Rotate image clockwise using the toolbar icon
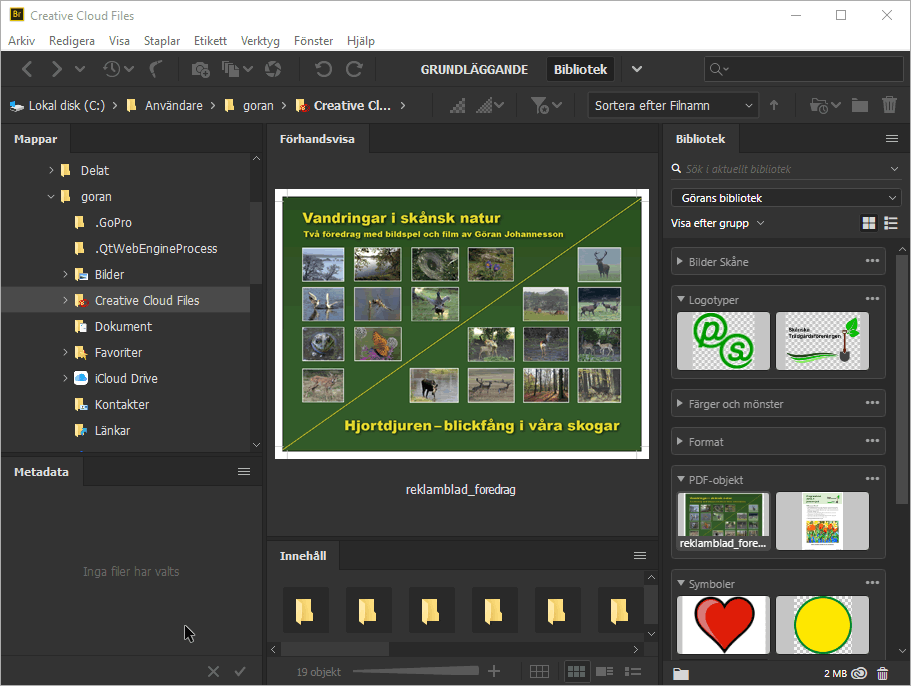 point(354,69)
